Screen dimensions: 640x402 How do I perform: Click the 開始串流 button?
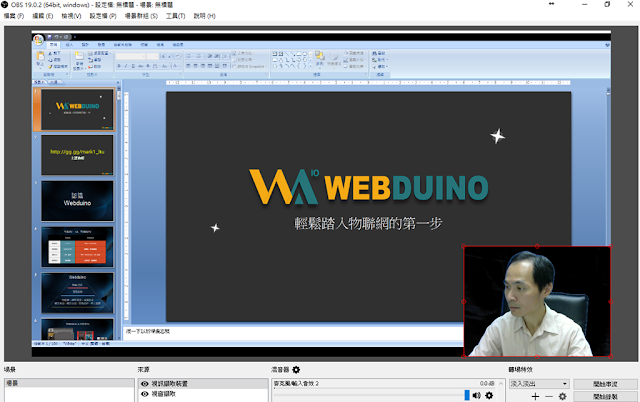click(x=605, y=384)
